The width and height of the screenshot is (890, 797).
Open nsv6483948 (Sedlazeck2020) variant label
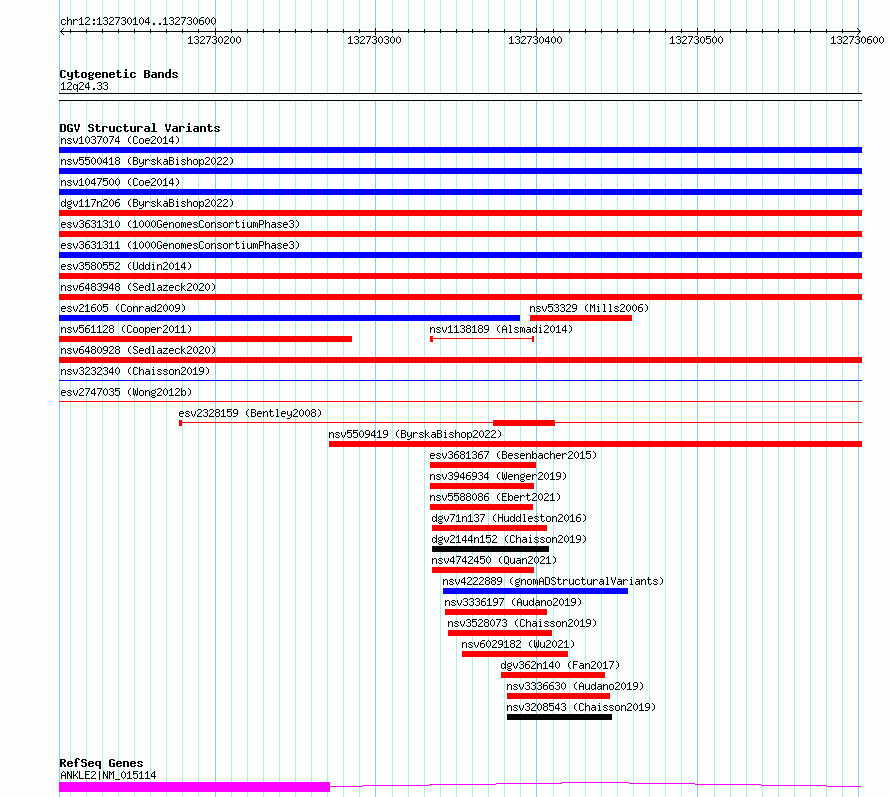point(138,287)
